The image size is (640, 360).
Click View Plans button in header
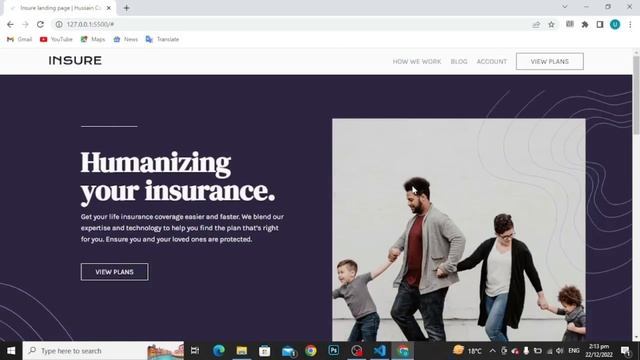pos(549,61)
